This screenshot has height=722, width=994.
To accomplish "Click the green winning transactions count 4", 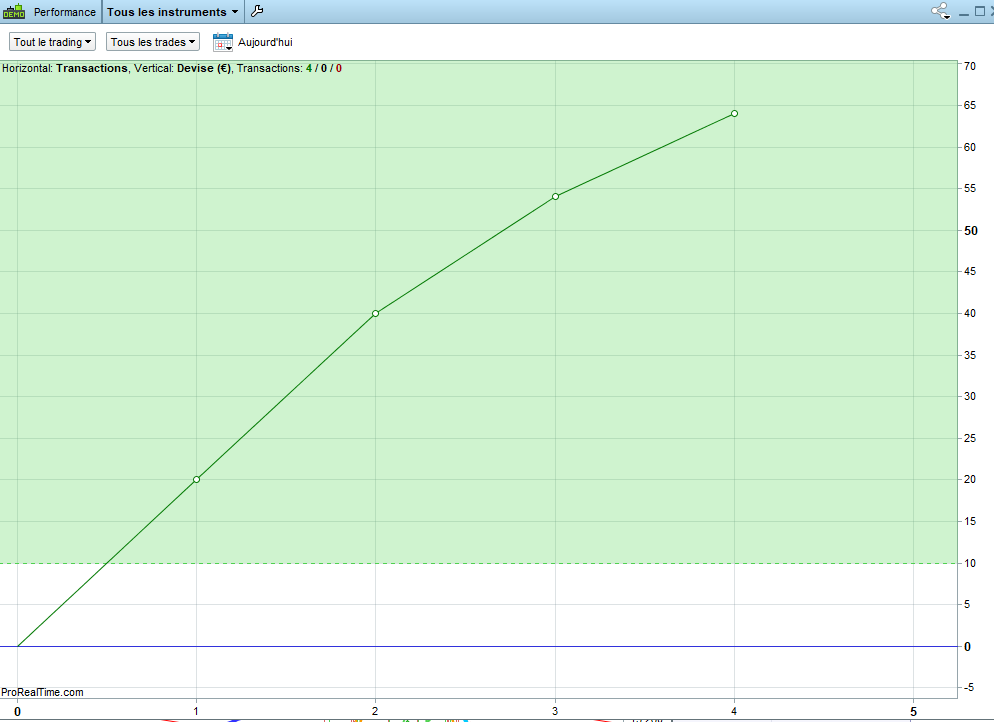I will tap(309, 68).
